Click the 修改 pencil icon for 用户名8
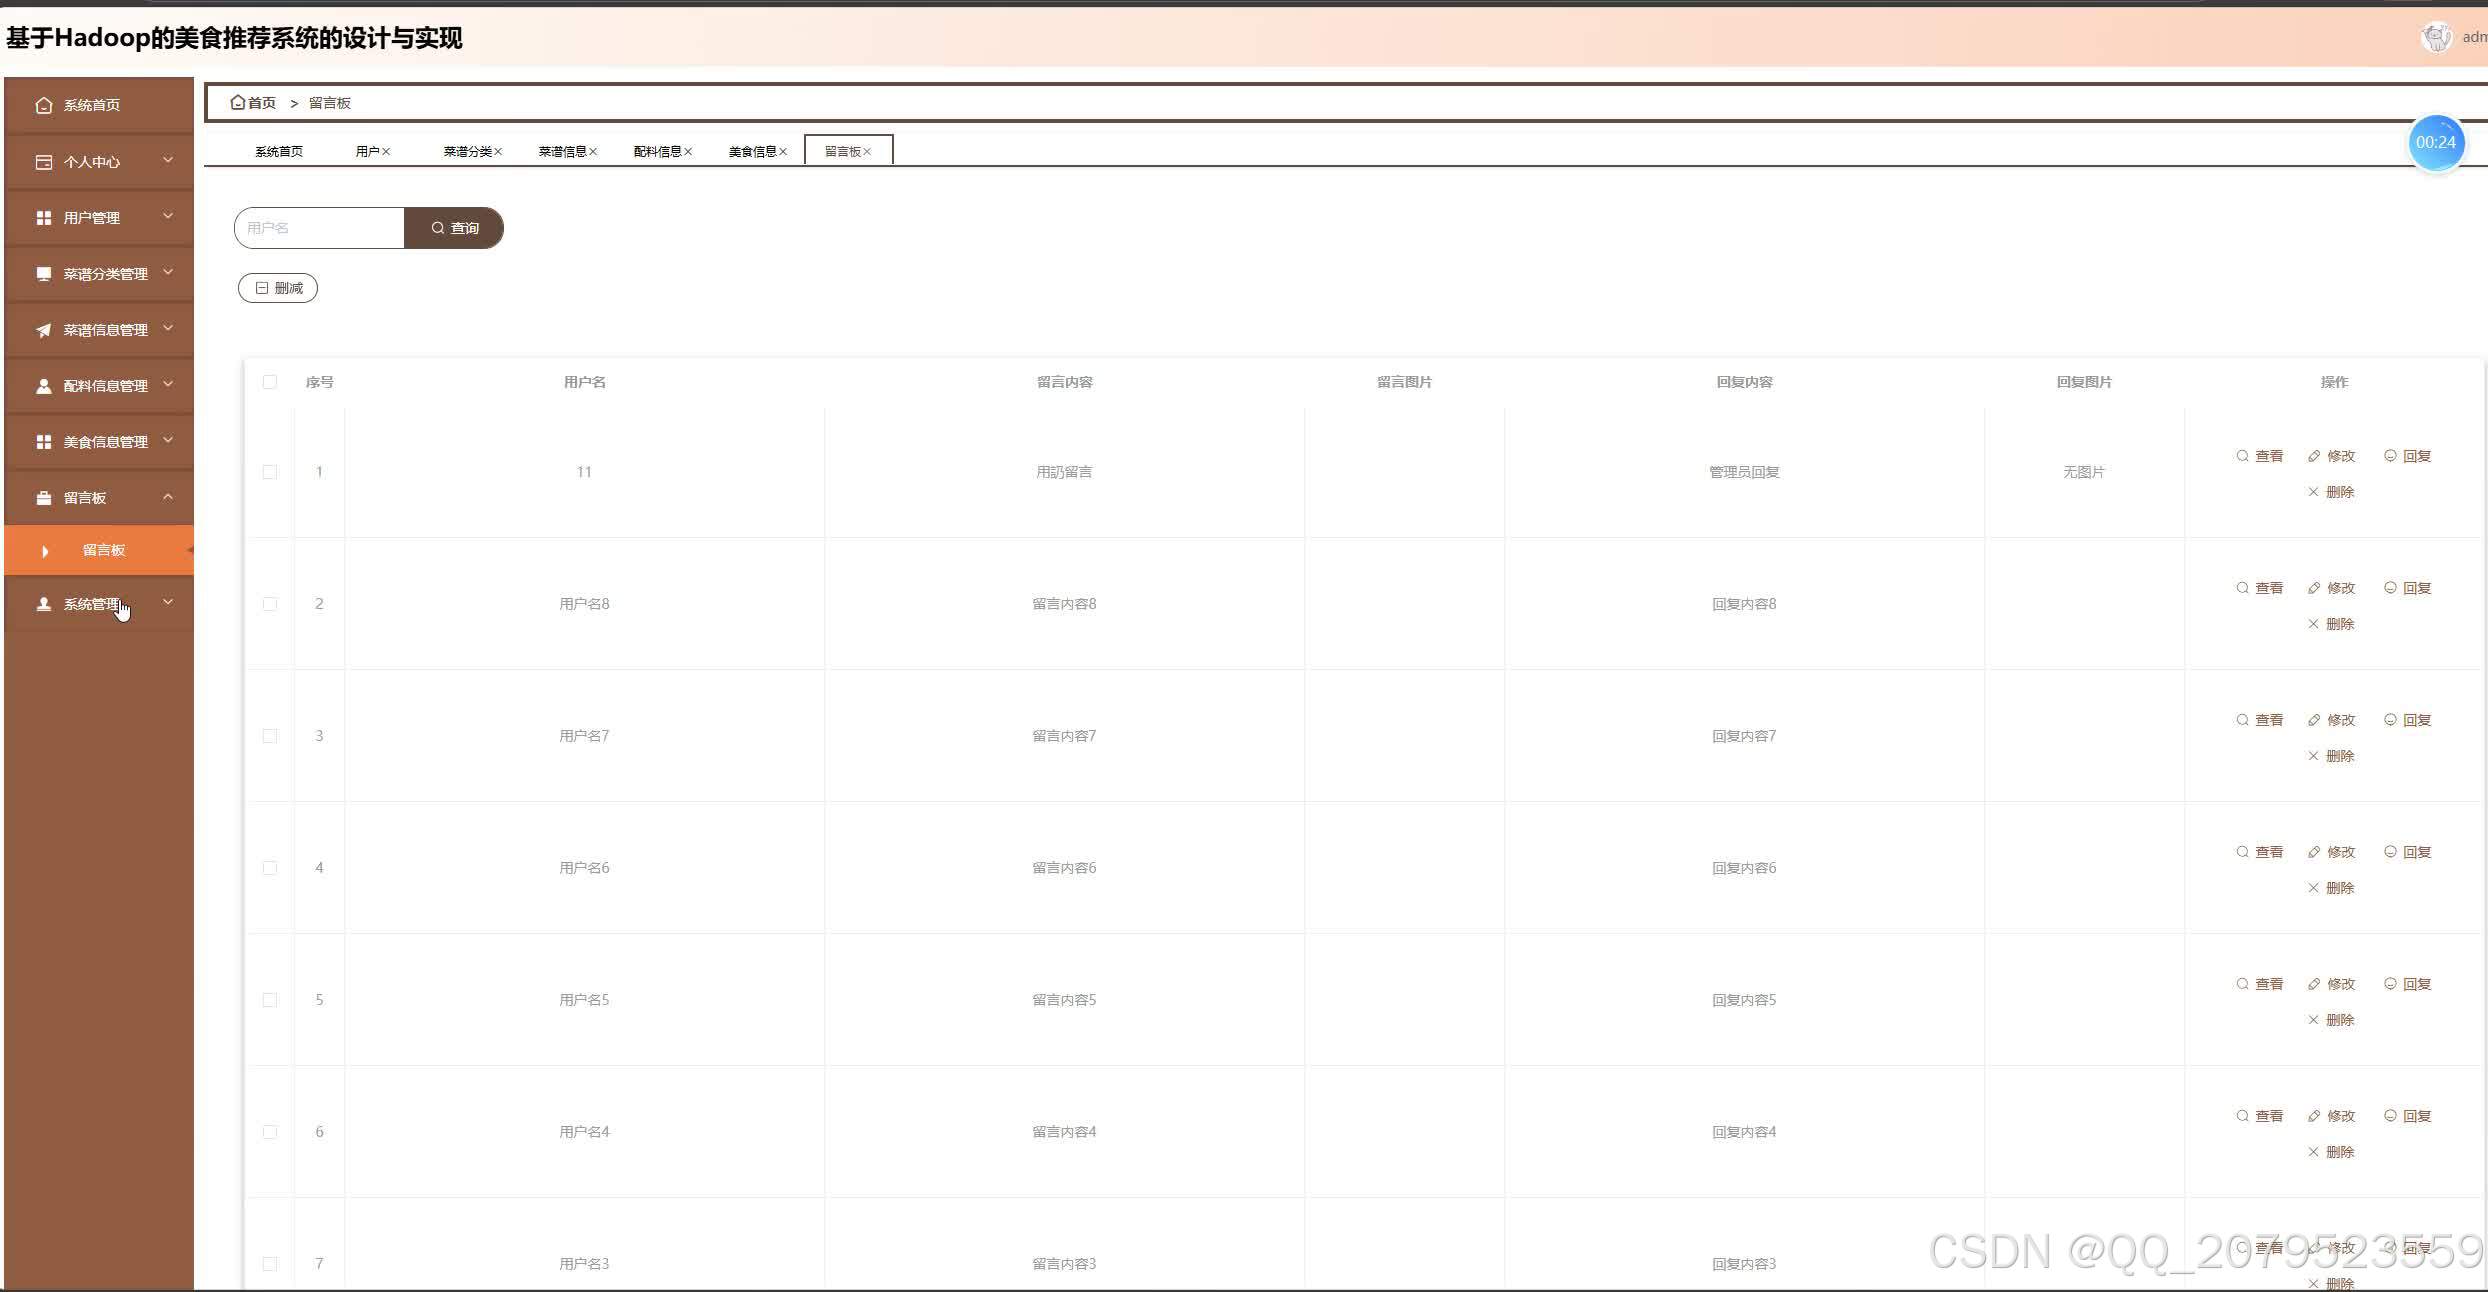The image size is (2488, 1292). [x=2314, y=588]
